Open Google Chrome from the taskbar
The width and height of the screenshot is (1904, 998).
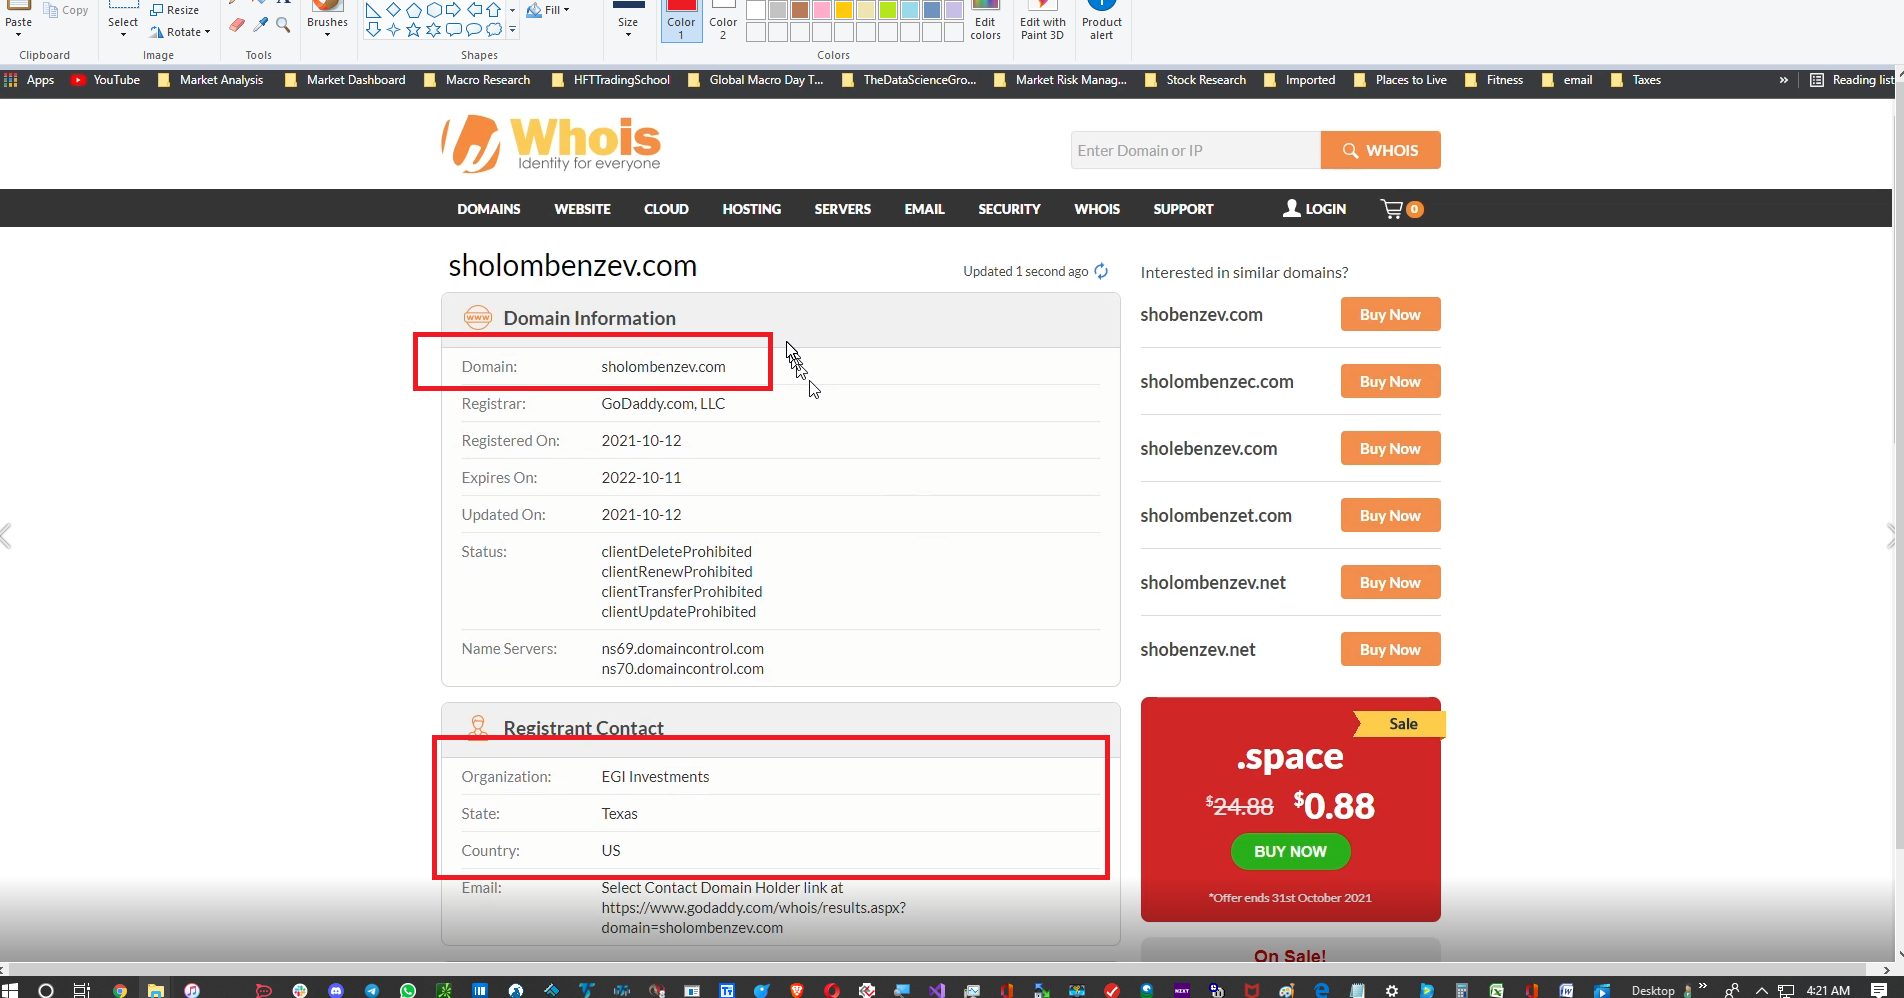pos(120,990)
